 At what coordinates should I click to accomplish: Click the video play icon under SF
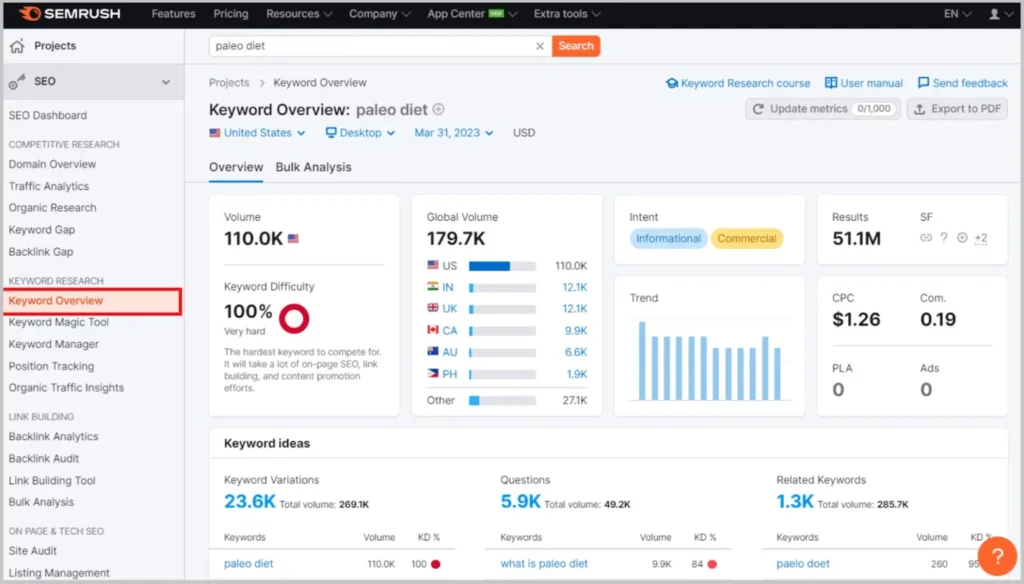[x=962, y=238]
